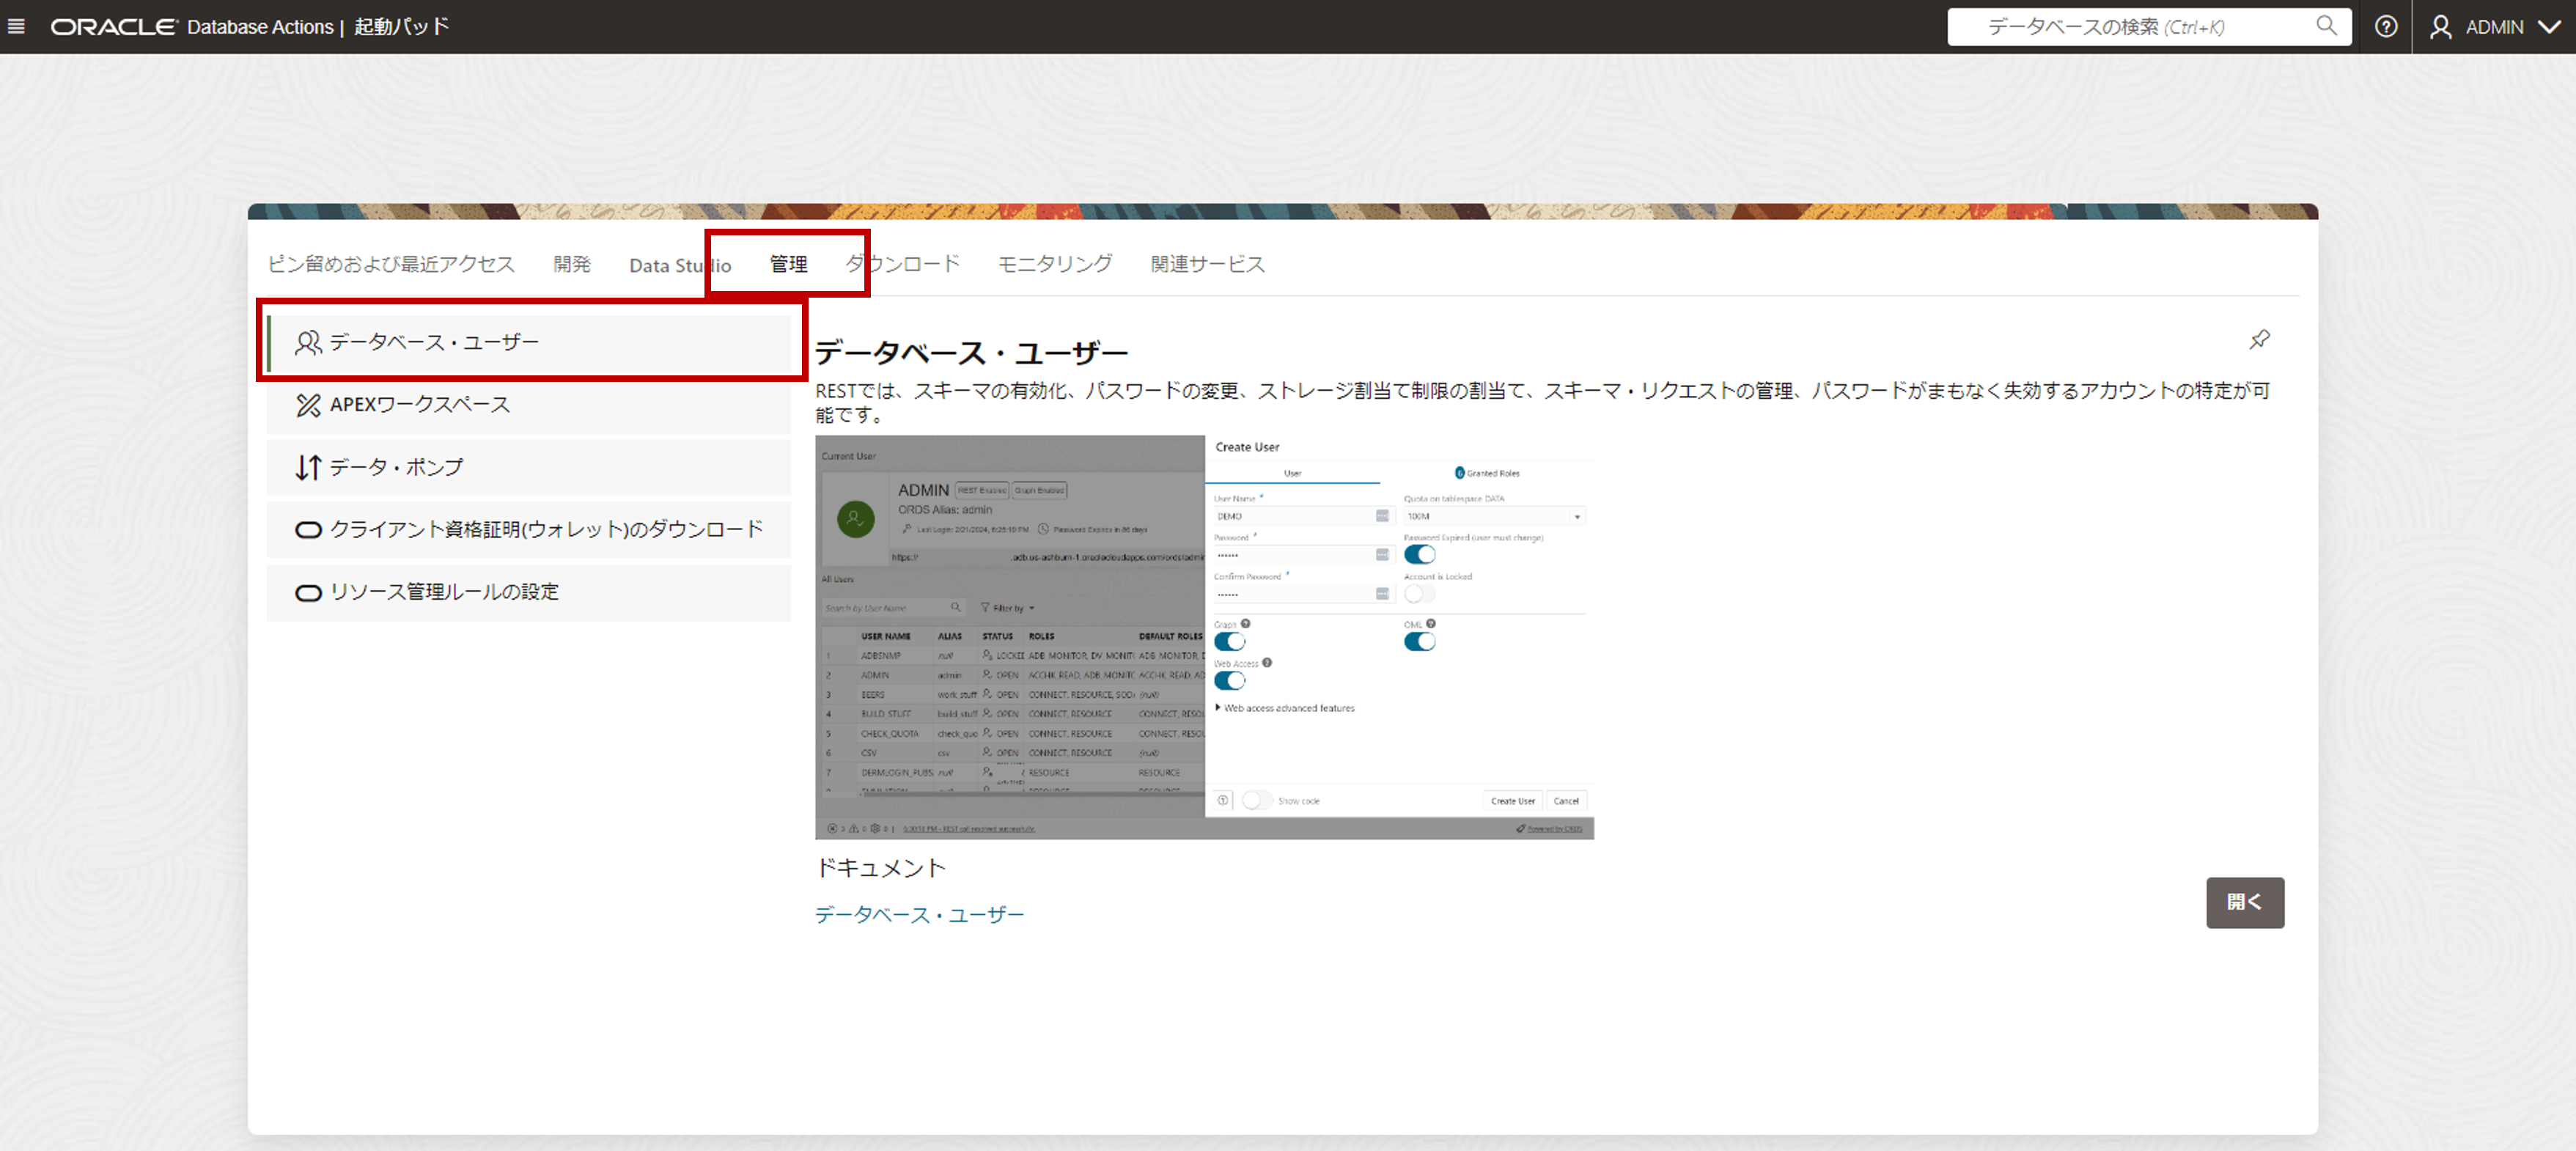Image resolution: width=2576 pixels, height=1151 pixels.
Task: Open the データベース・ユーザー documentation link
Action: click(x=919, y=914)
